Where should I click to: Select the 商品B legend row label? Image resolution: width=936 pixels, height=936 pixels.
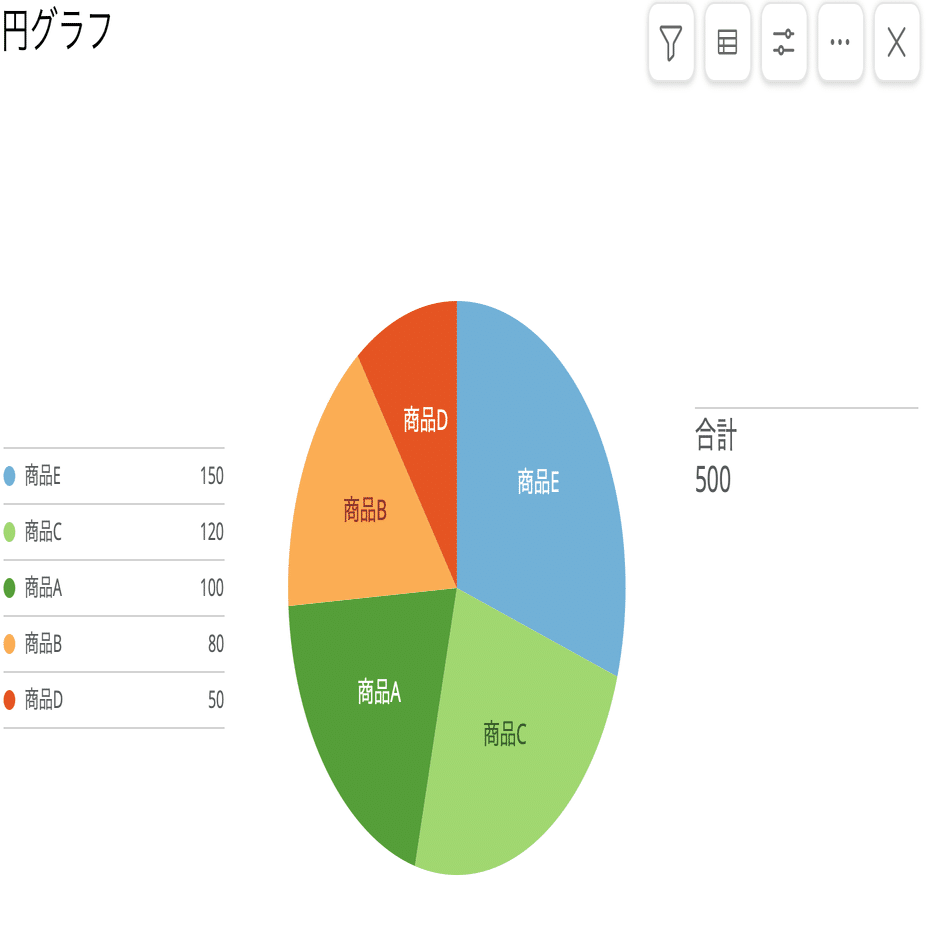click(43, 644)
